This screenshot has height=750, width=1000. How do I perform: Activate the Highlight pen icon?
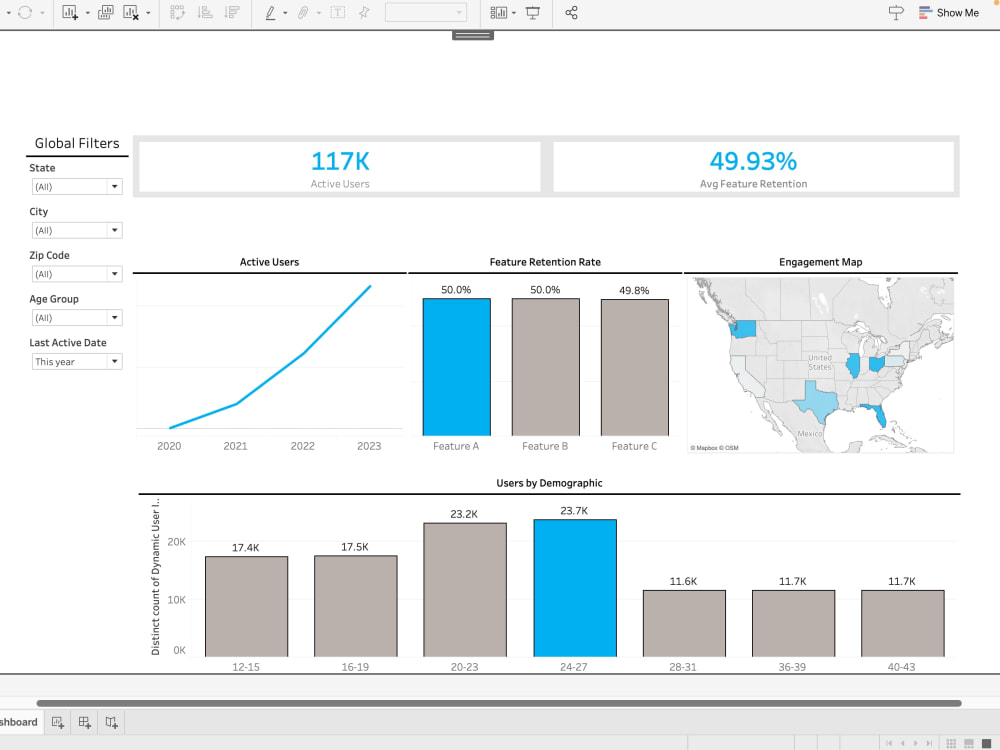point(270,13)
